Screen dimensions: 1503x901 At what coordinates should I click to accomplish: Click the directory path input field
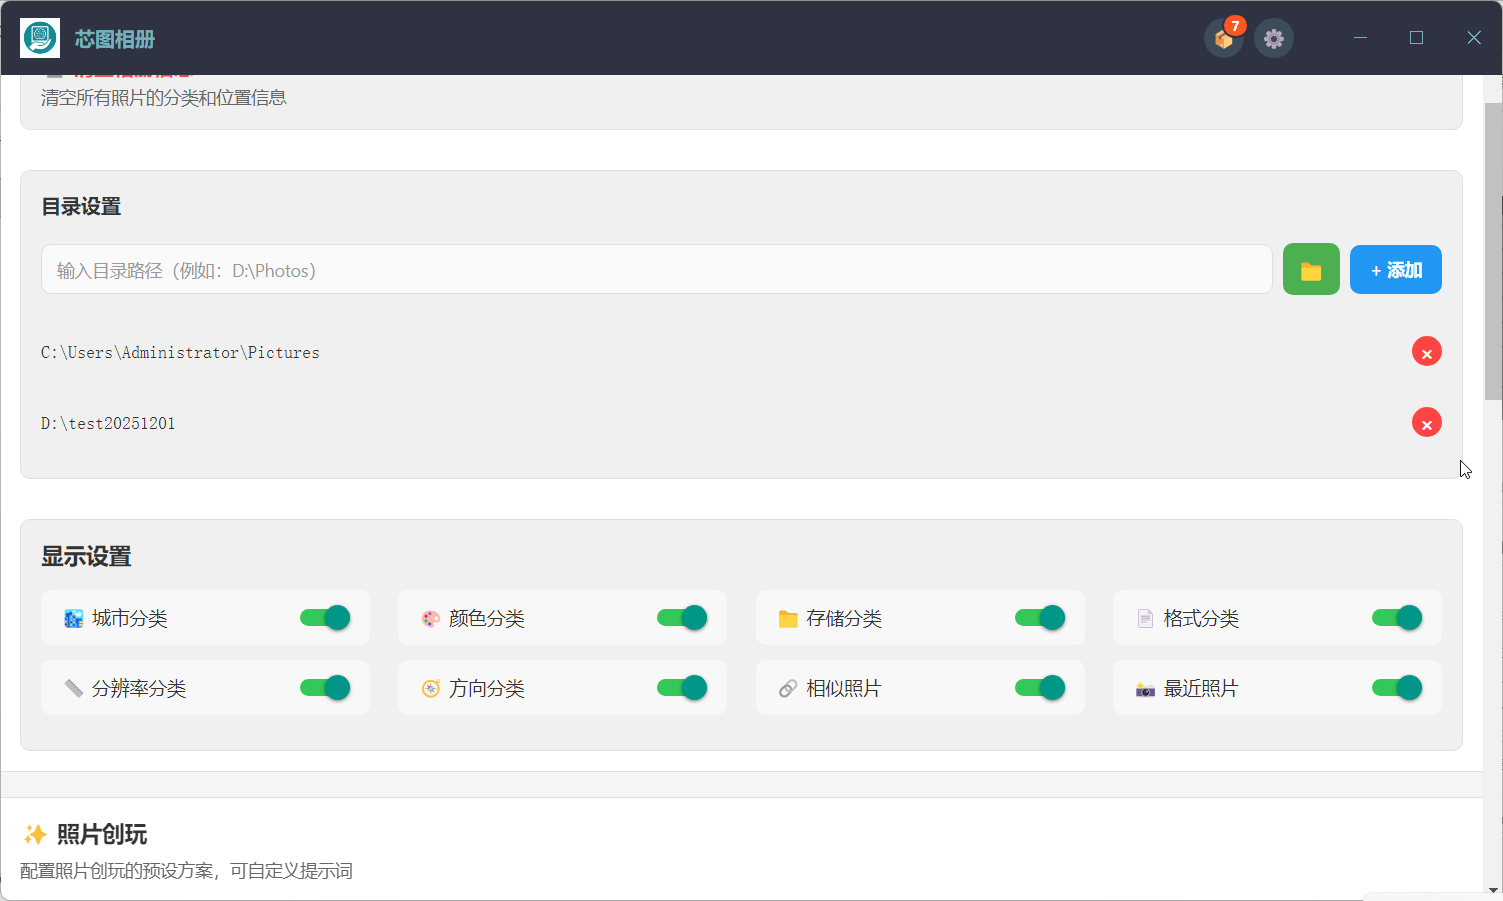pyautogui.click(x=656, y=270)
